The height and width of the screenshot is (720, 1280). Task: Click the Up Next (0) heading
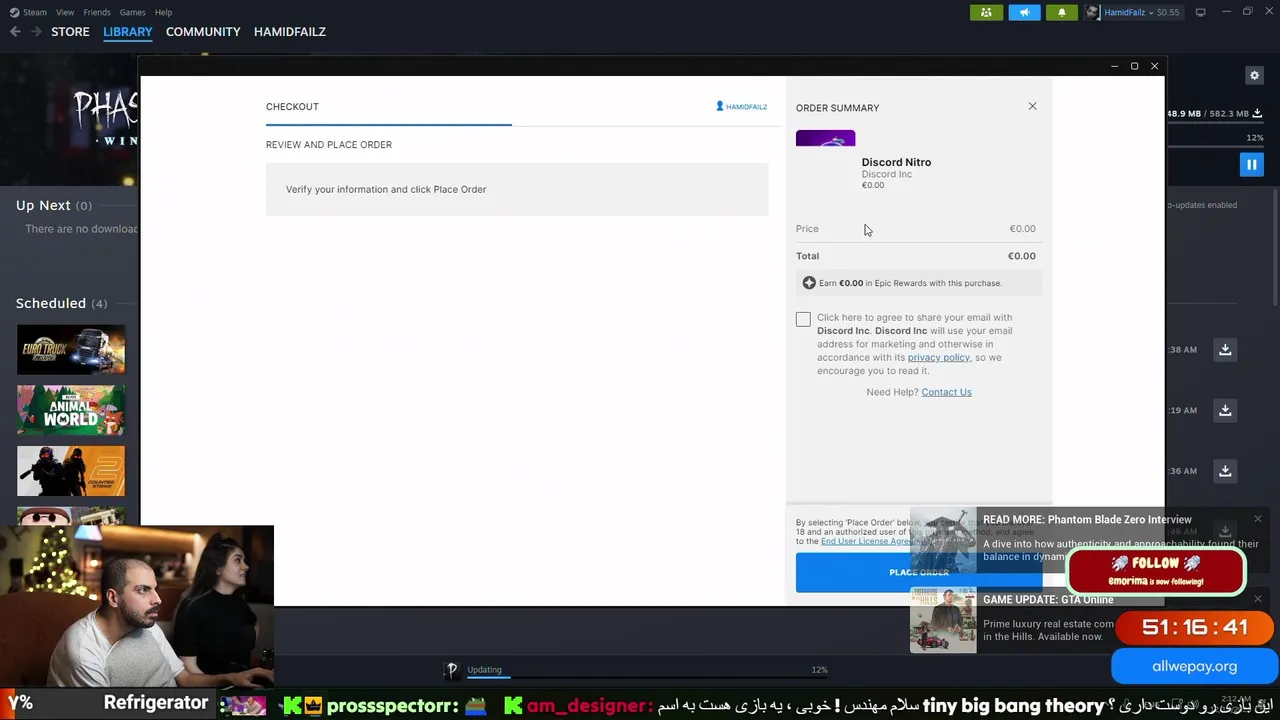coord(53,205)
